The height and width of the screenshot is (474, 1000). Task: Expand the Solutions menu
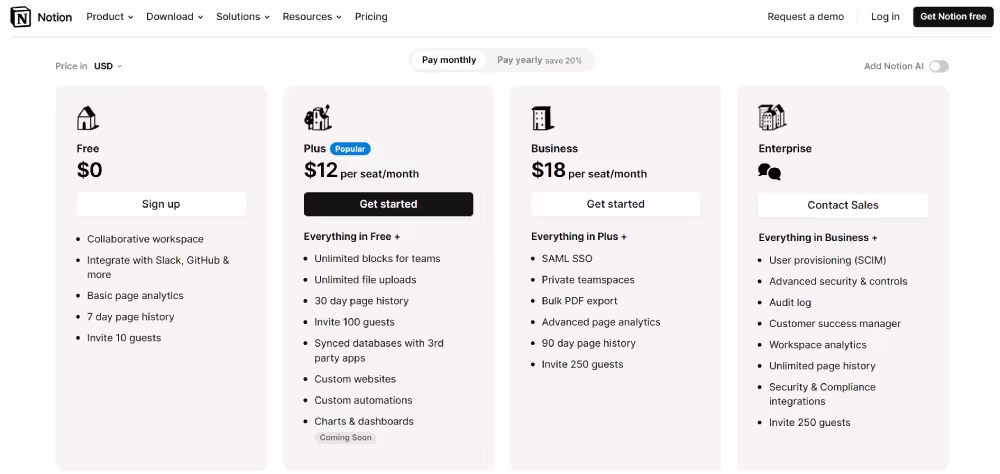[243, 17]
